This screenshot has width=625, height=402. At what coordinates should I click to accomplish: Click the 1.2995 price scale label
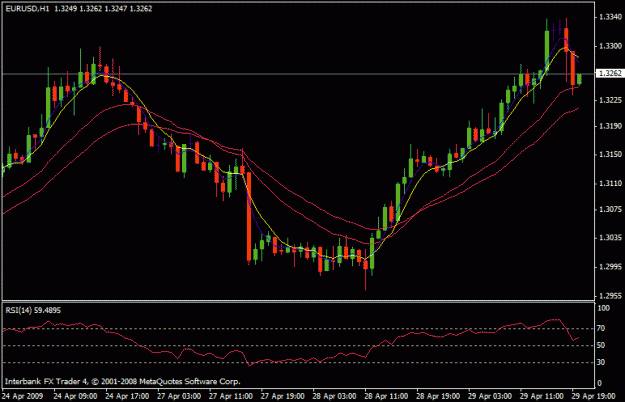[610, 267]
